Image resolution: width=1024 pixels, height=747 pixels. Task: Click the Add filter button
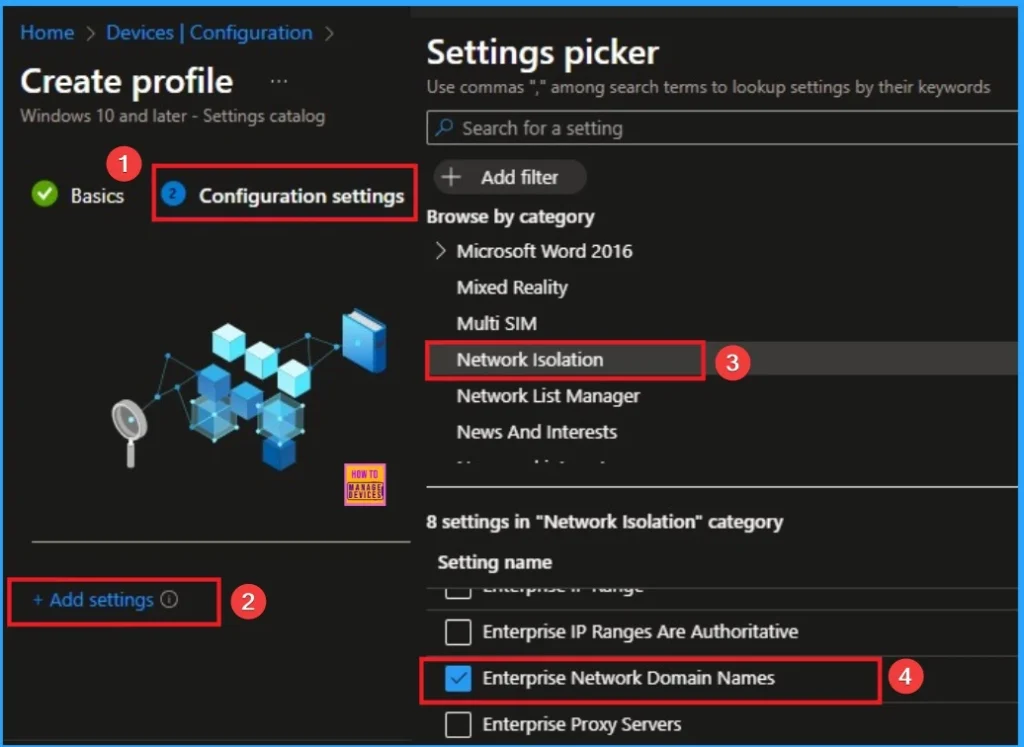point(510,177)
